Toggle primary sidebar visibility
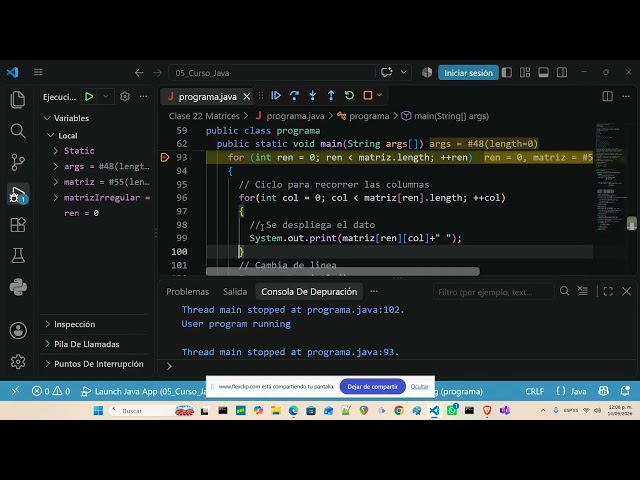 (507, 72)
